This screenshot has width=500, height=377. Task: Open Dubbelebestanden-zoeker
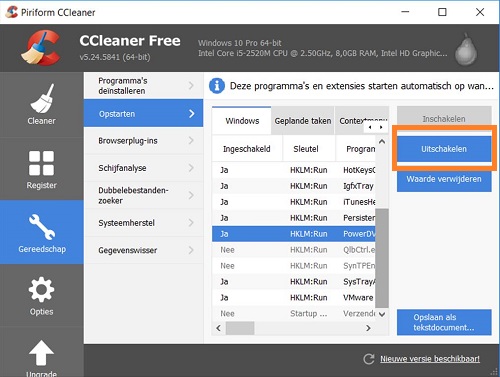[143, 195]
